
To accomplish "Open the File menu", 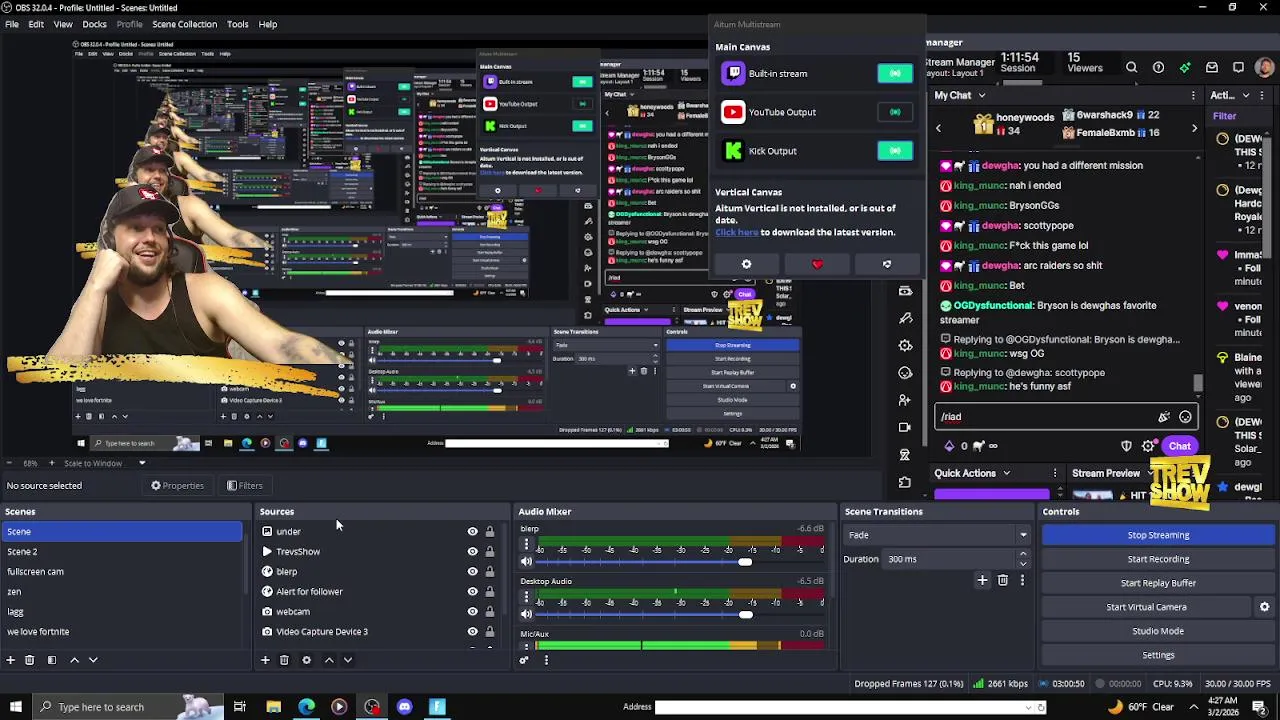I will [x=11, y=24].
